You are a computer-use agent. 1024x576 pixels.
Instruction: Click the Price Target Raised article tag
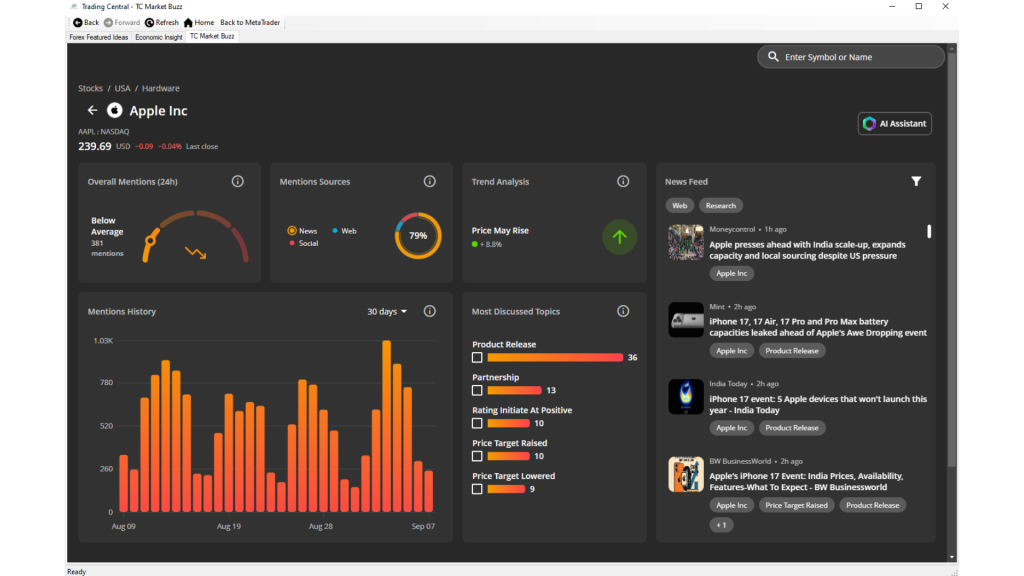796,505
